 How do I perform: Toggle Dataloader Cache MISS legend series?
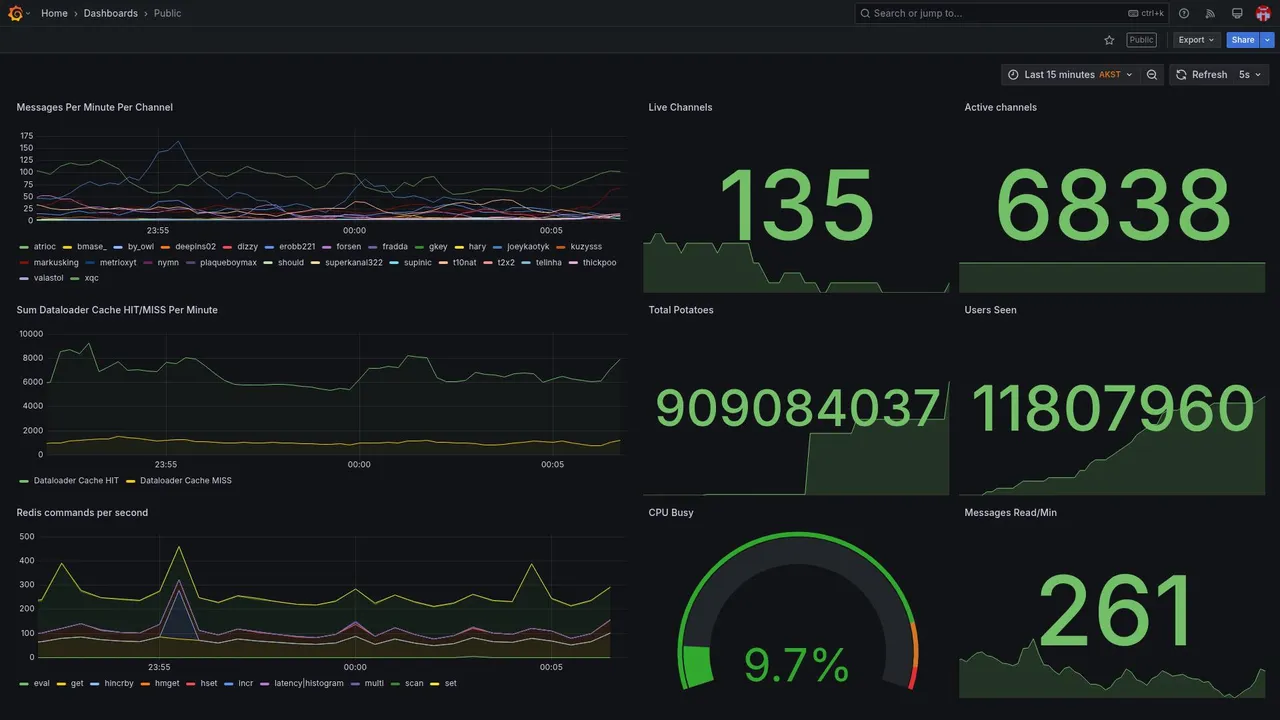pyautogui.click(x=178, y=481)
